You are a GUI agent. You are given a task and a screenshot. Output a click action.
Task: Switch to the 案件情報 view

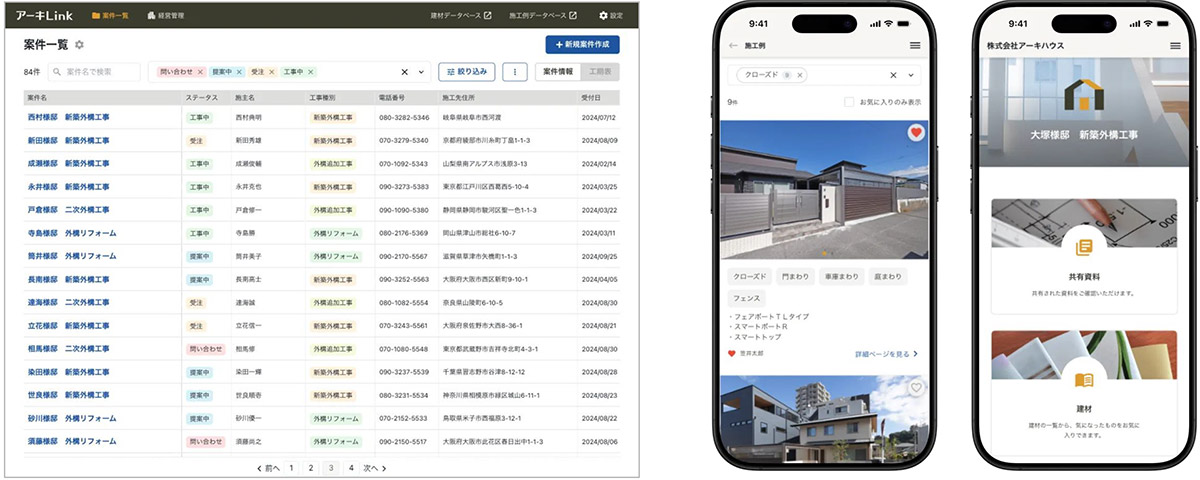tap(557, 72)
